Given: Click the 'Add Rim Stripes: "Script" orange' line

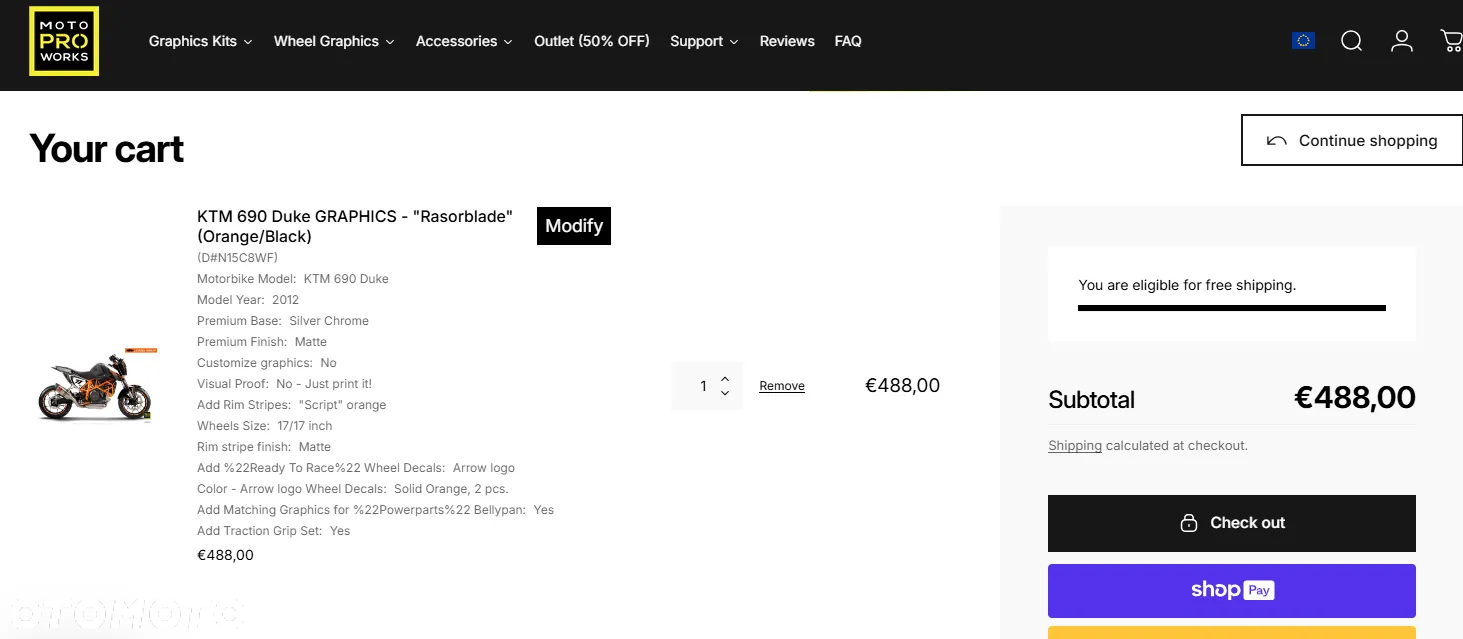Looking at the screenshot, I should point(291,405).
